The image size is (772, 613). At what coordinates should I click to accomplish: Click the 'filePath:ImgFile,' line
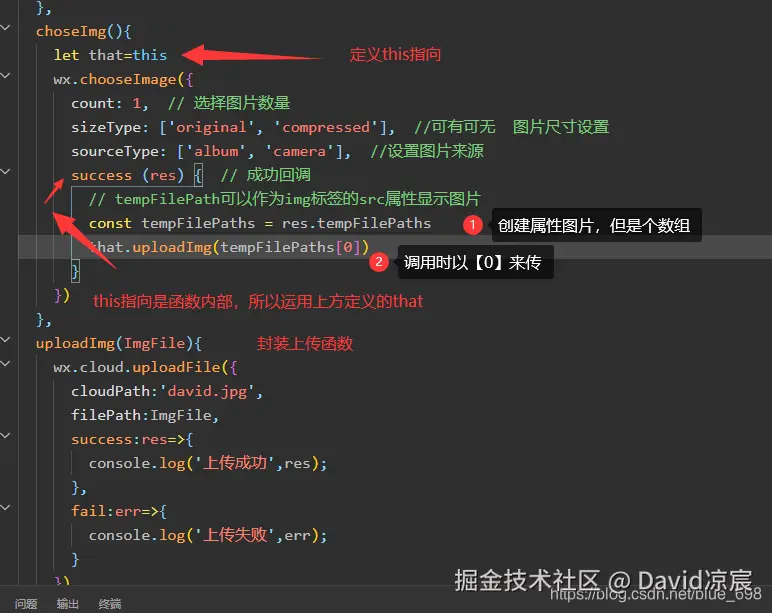(145, 416)
